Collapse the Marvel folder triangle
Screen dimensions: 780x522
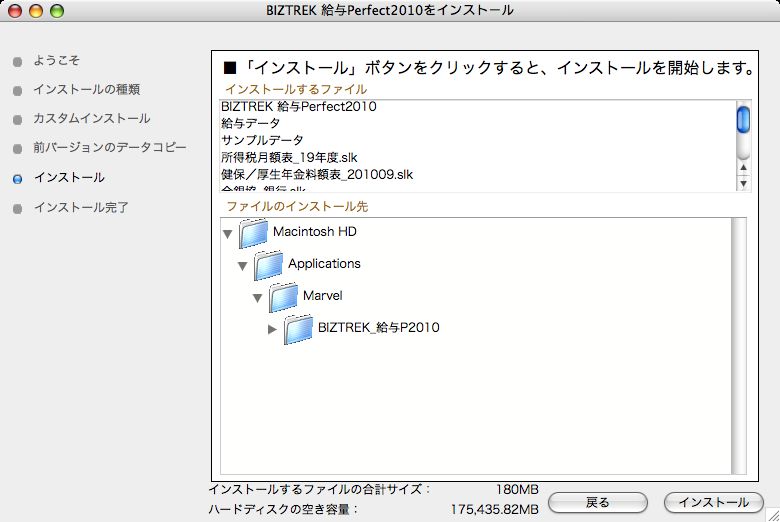(x=257, y=297)
